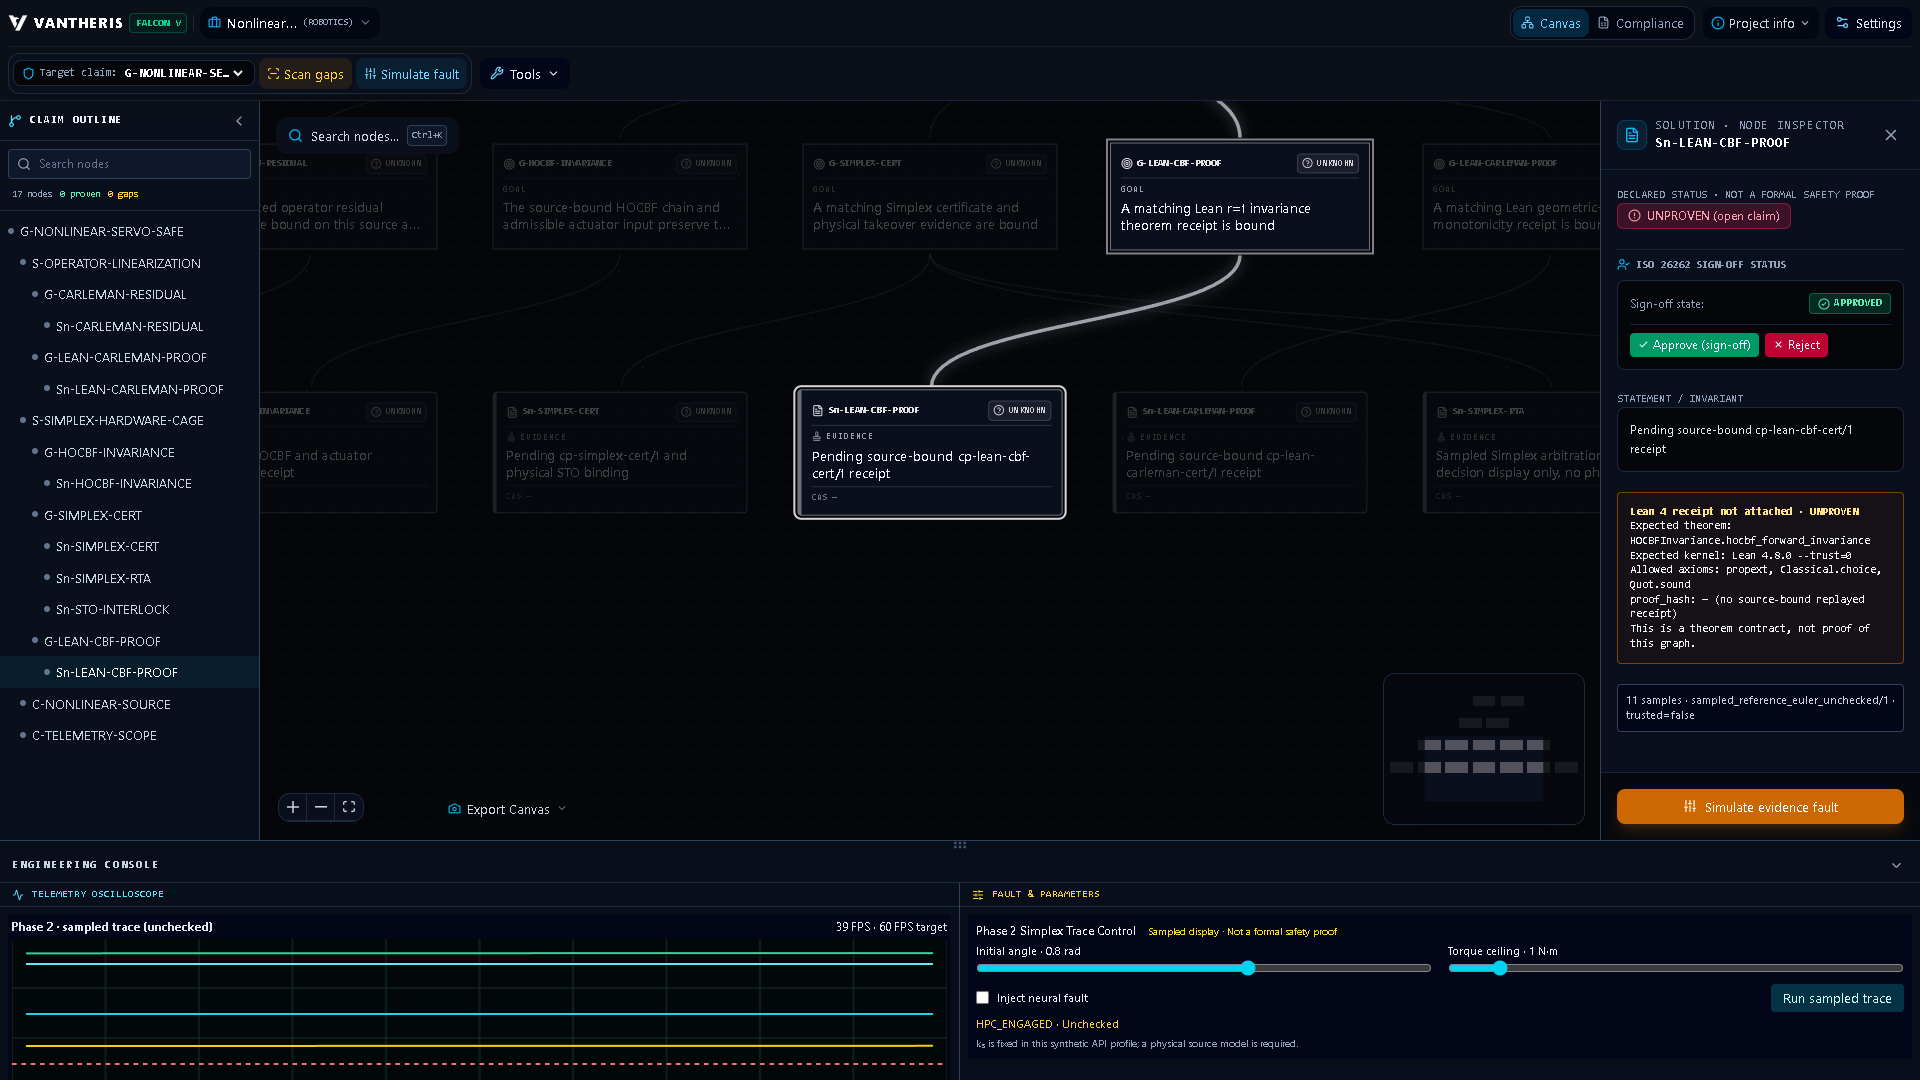Focus the Search nodes field in outline
Viewport: 1920px width, 1080px height.
[x=129, y=164]
